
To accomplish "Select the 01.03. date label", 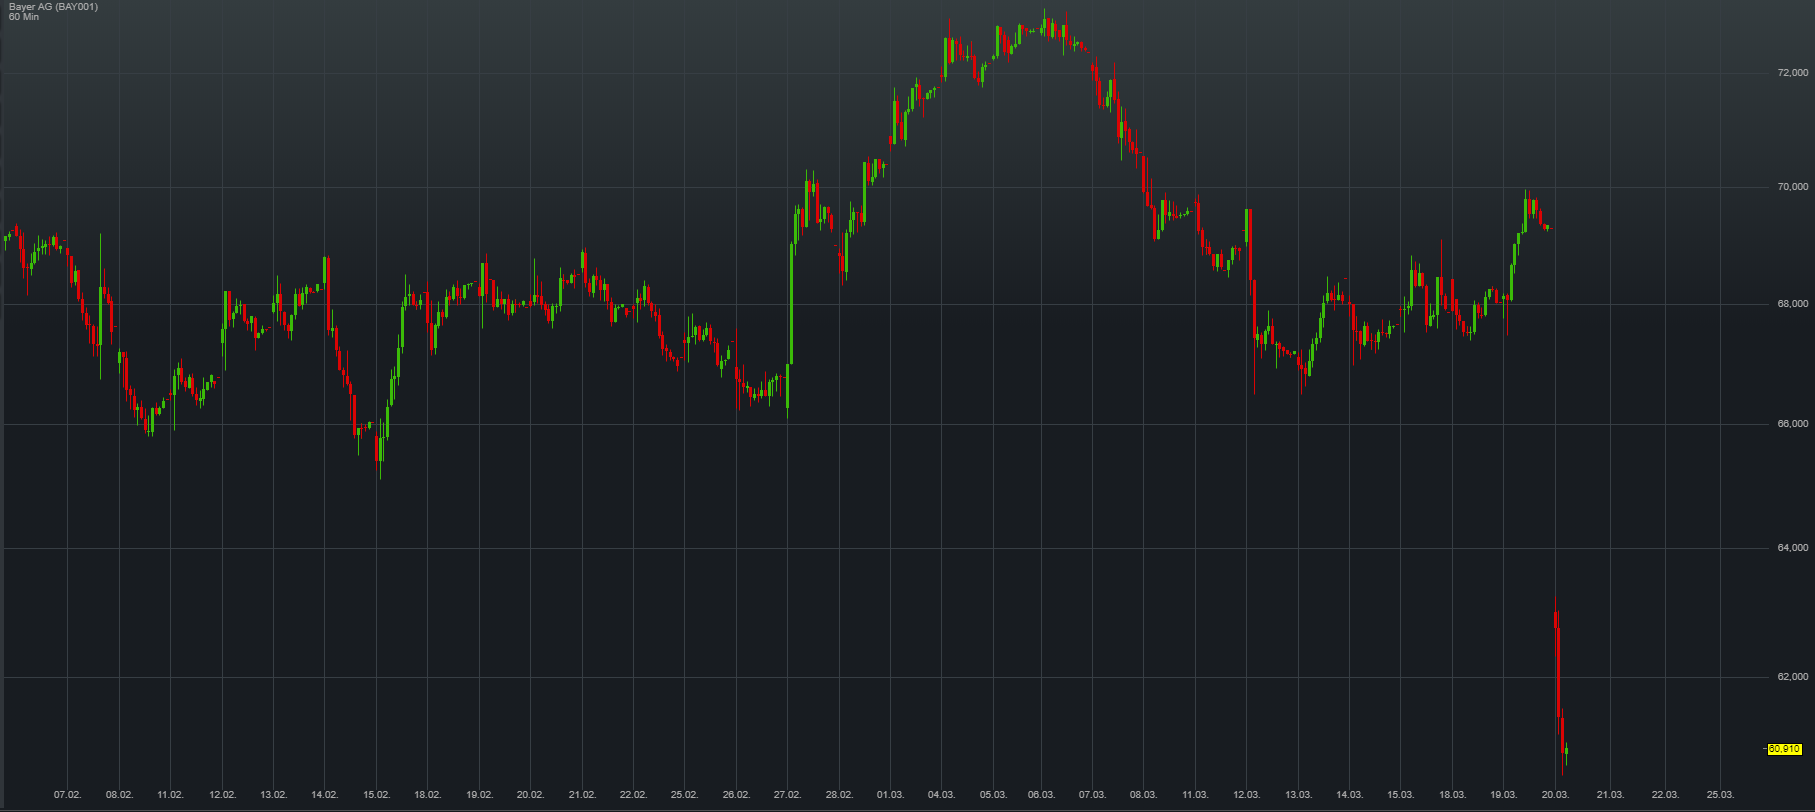I will (890, 795).
